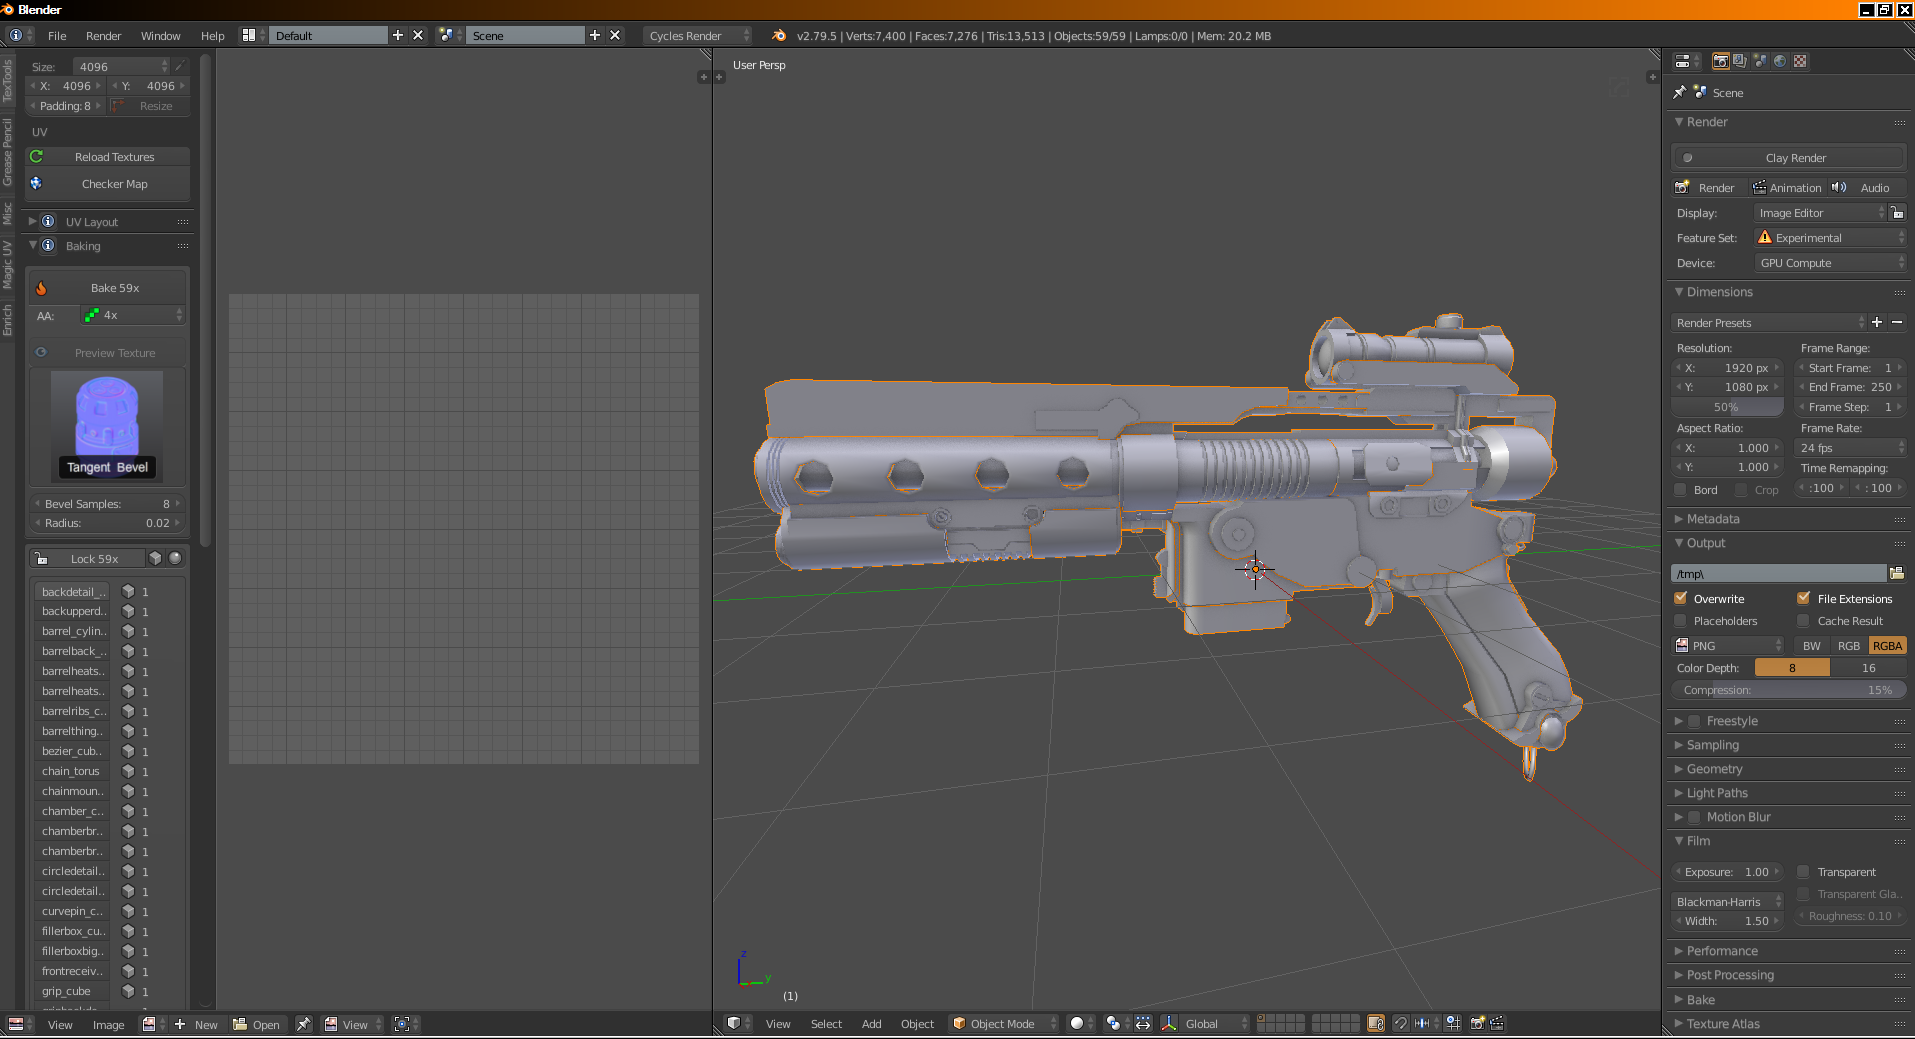
Task: Click the Bake 59x flame icon
Action: pyautogui.click(x=41, y=288)
